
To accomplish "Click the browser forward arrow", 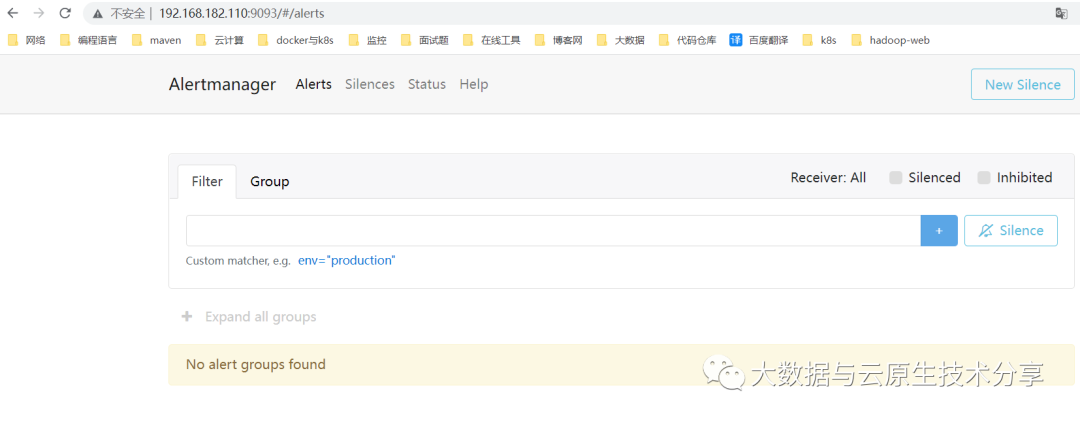I will tap(38, 14).
